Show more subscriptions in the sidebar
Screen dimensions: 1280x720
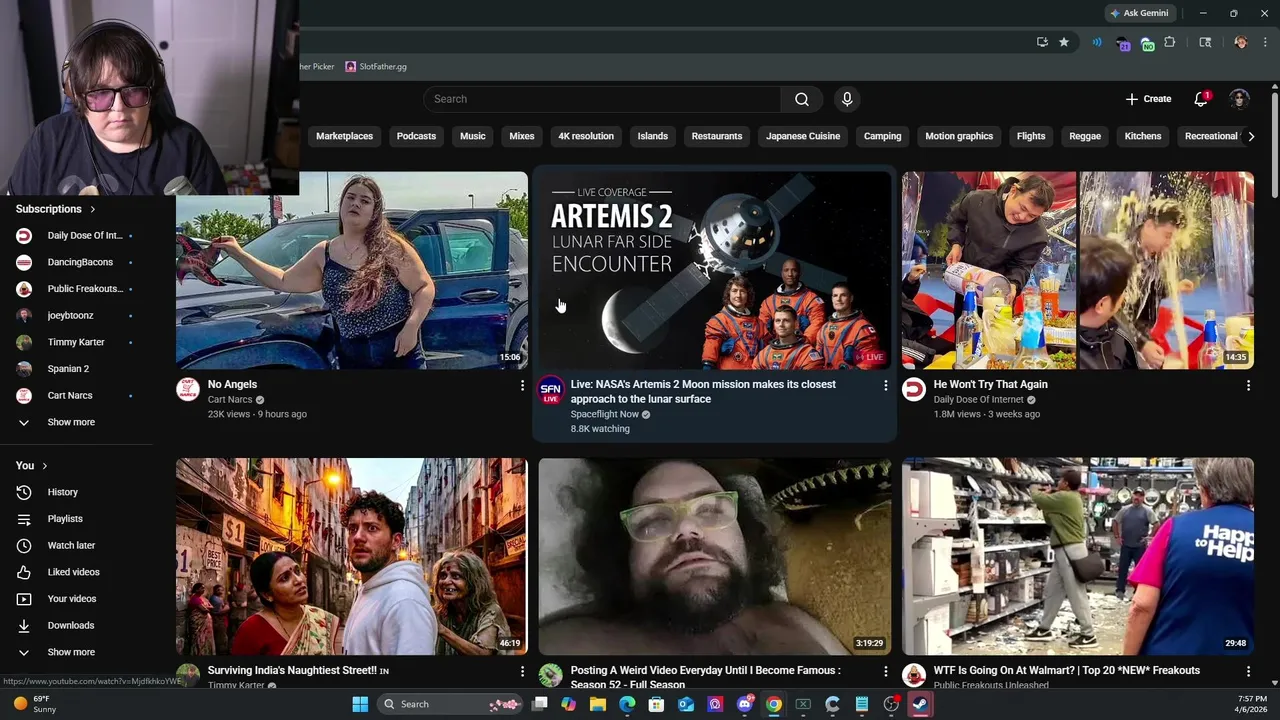pyautogui.click(x=71, y=422)
